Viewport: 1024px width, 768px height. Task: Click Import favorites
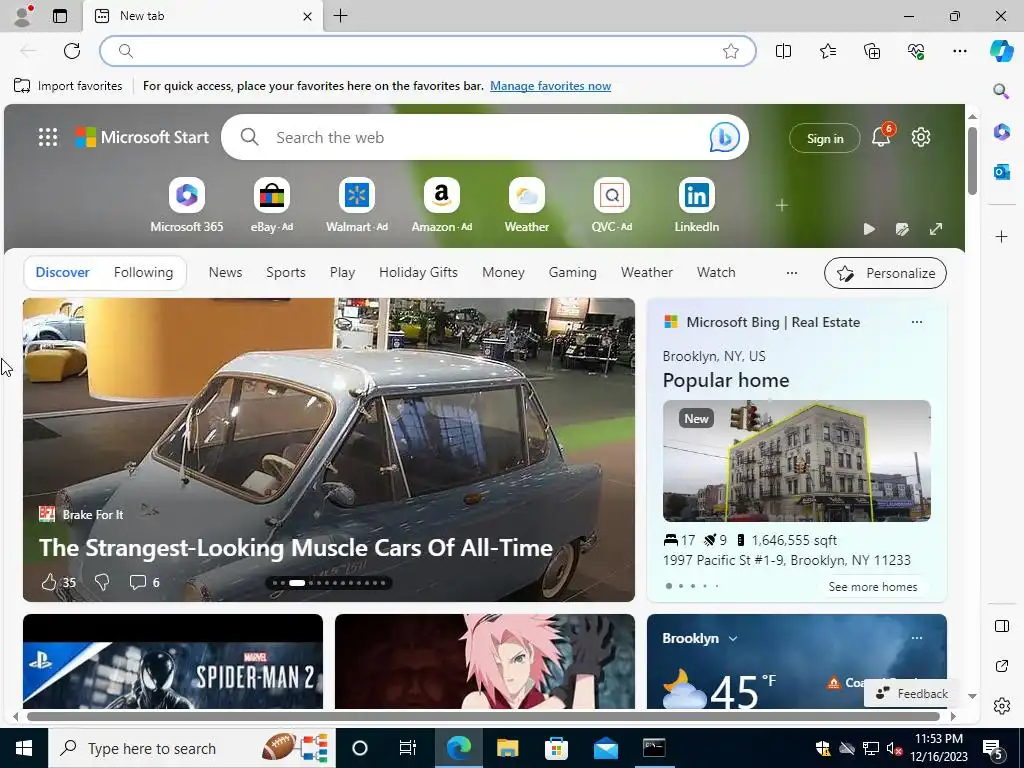[x=68, y=86]
